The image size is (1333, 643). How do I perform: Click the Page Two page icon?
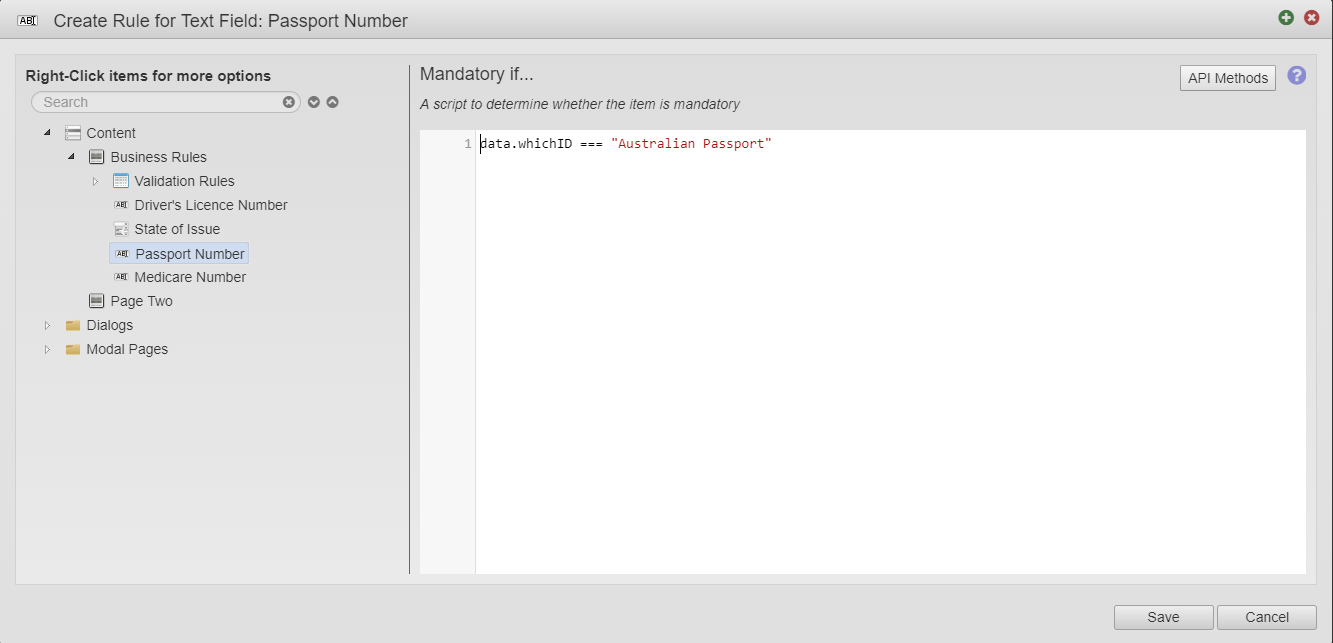(97, 301)
